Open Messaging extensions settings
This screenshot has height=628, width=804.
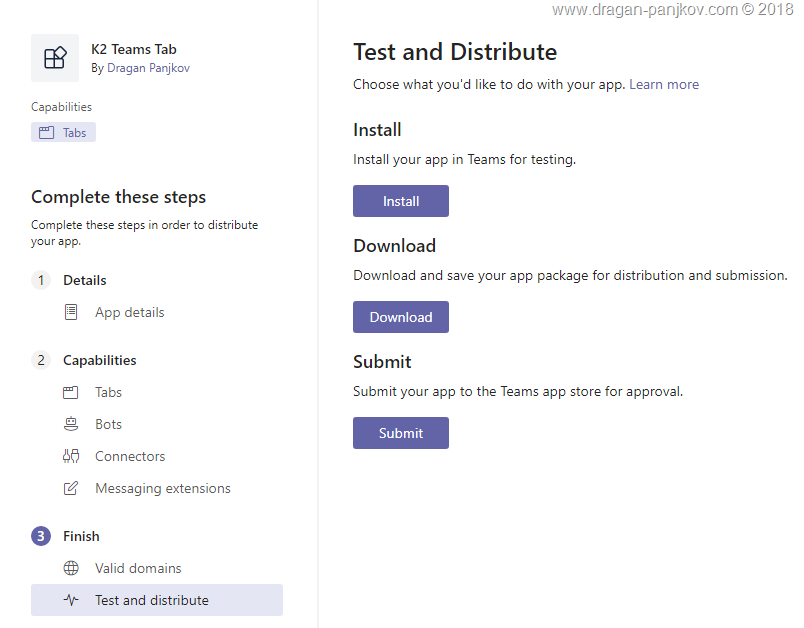(162, 488)
